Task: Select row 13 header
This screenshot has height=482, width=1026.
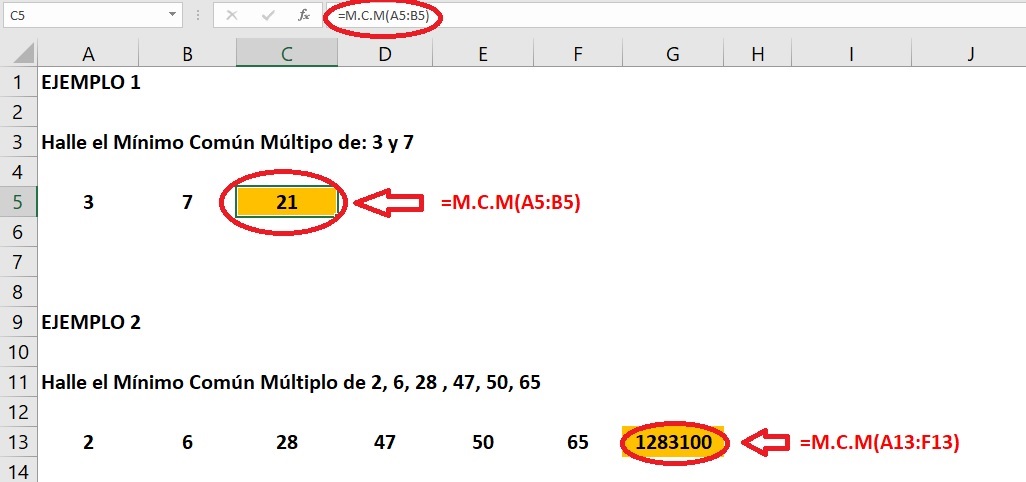Action: click(x=18, y=442)
